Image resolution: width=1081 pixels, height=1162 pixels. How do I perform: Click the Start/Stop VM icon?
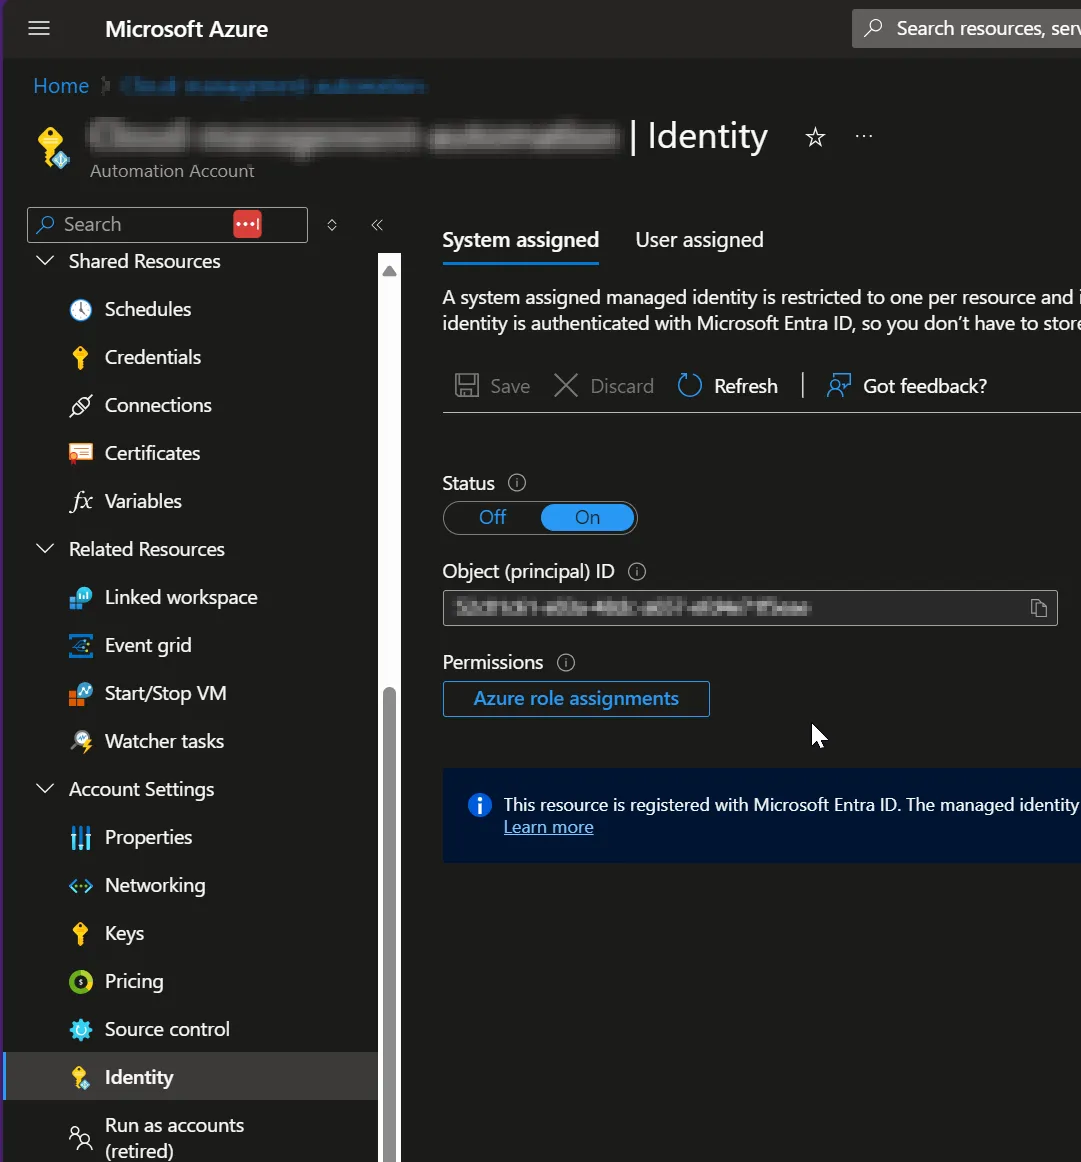tap(81, 694)
